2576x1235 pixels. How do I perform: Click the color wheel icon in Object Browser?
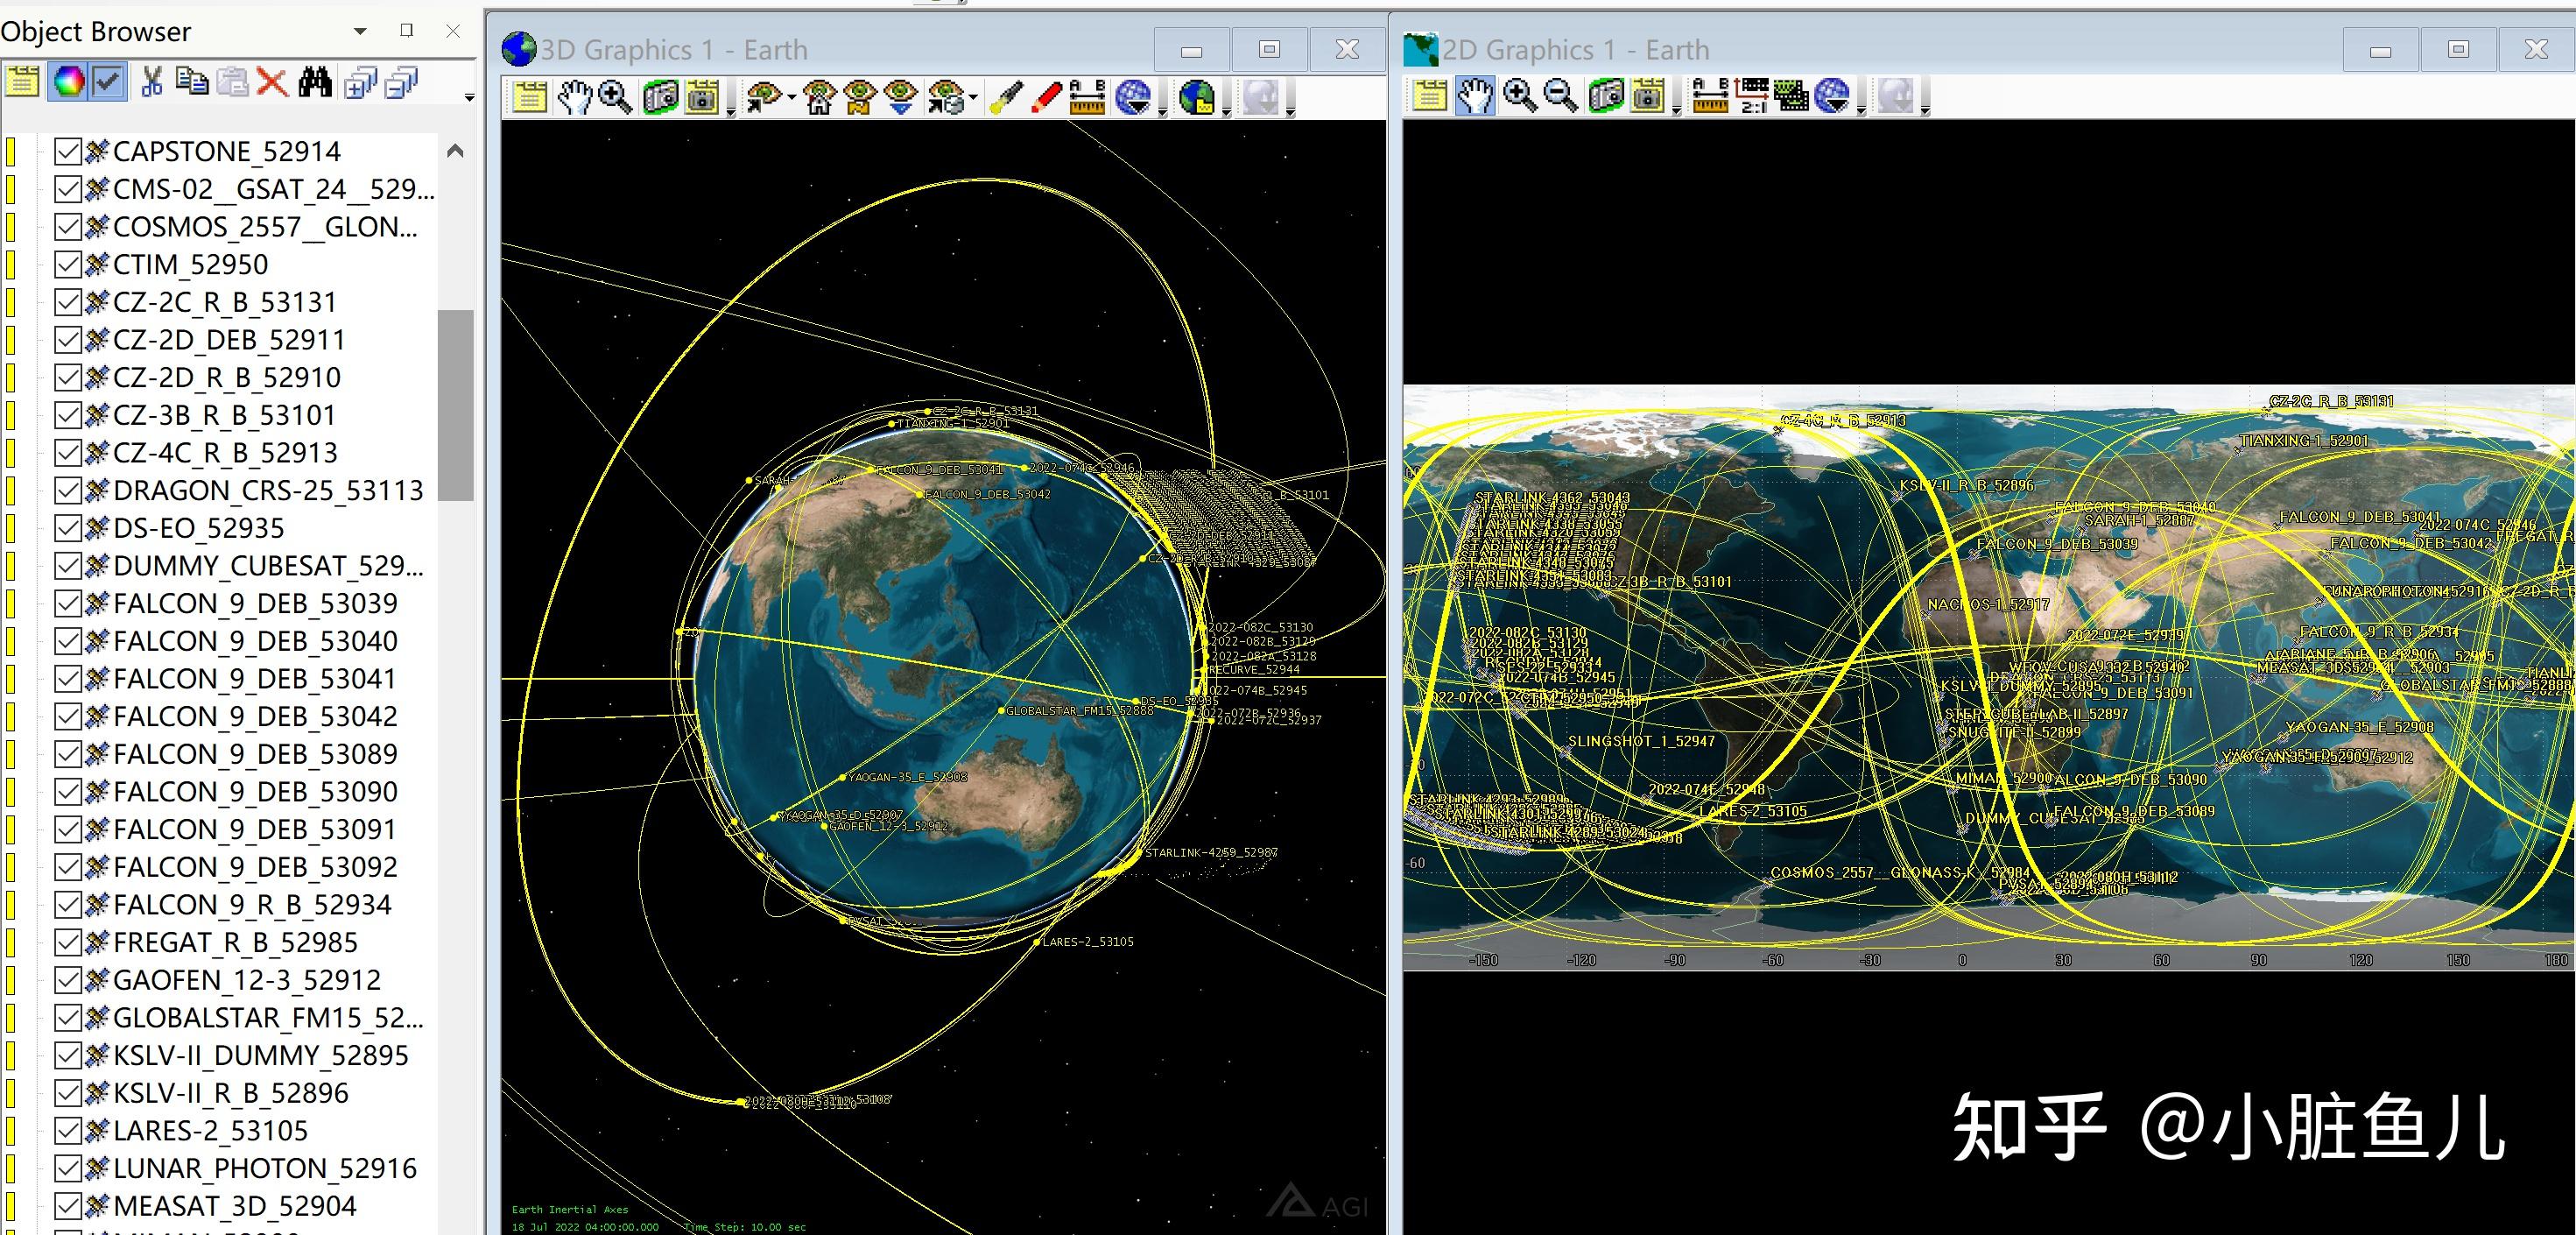point(68,82)
